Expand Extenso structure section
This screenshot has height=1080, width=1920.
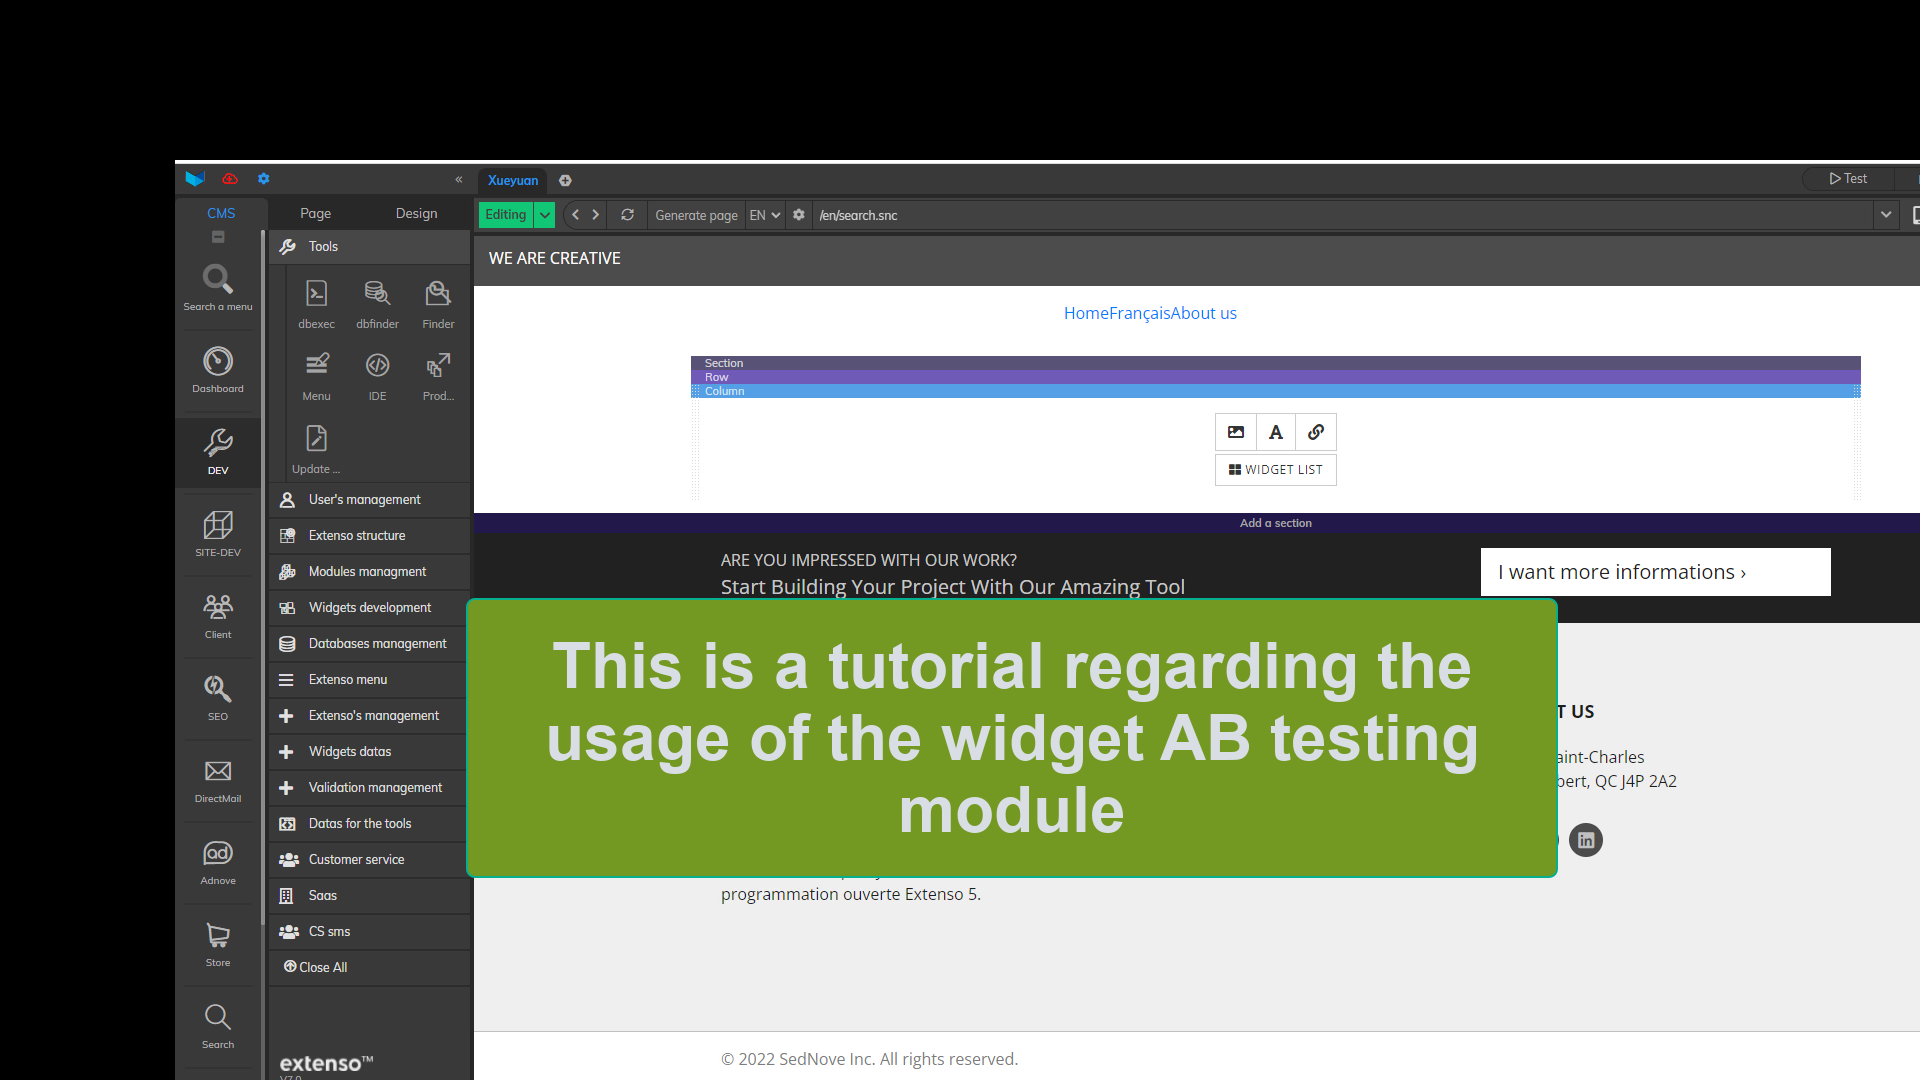point(369,536)
